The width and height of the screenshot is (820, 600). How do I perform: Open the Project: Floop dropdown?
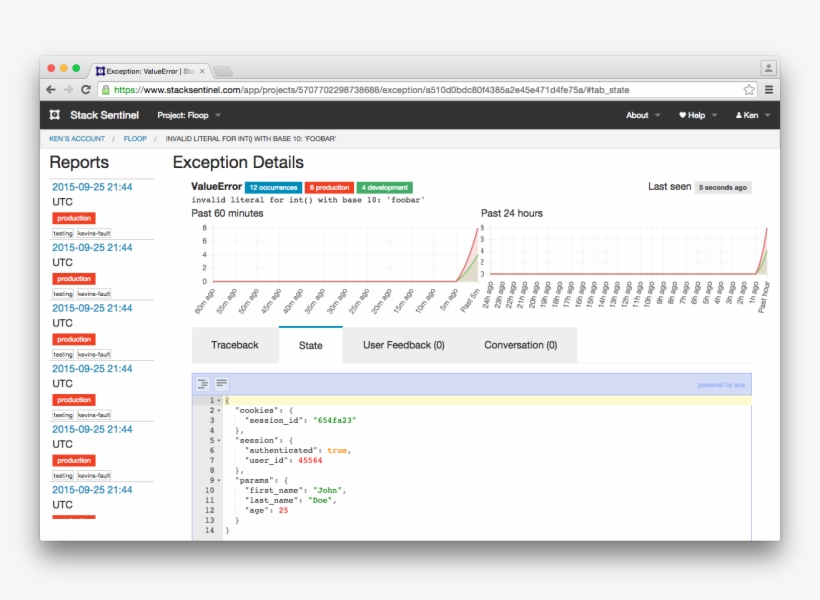coord(189,115)
